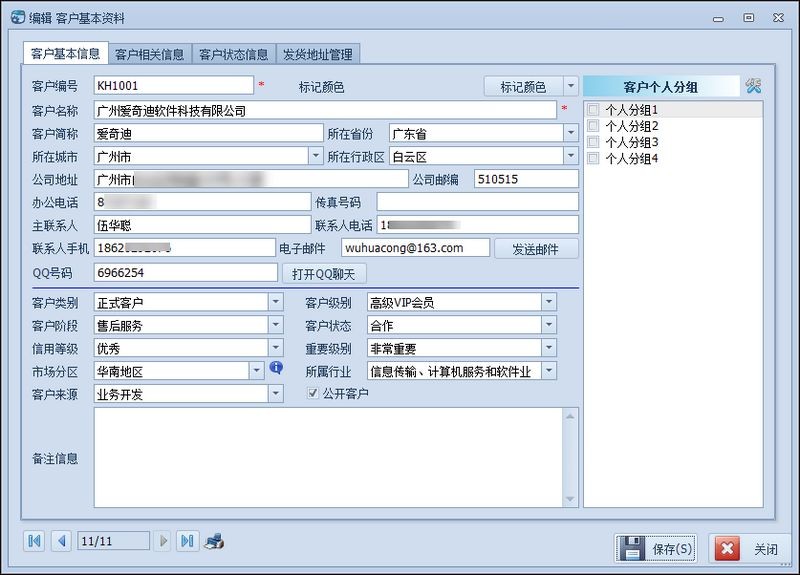Screen dimensions: 800x575
Task: Click the 发送邮件 button
Action: pos(536,249)
